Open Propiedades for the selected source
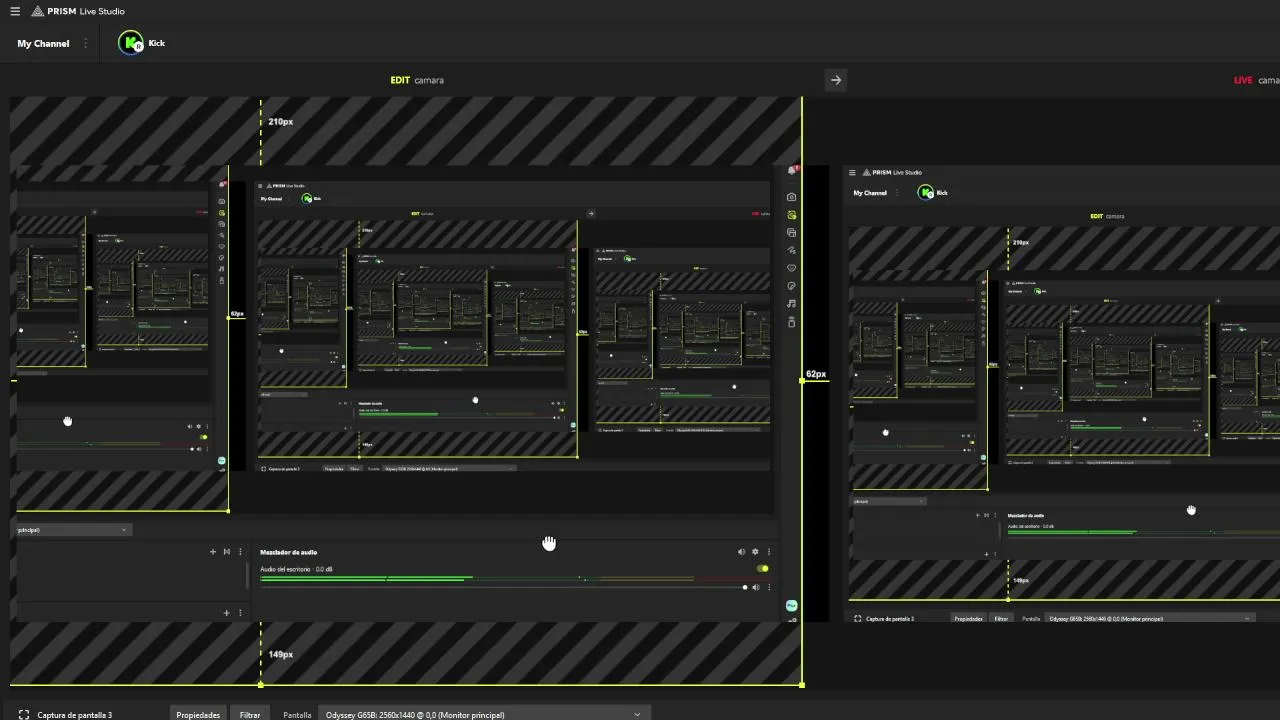The height and width of the screenshot is (720, 1280). point(198,715)
